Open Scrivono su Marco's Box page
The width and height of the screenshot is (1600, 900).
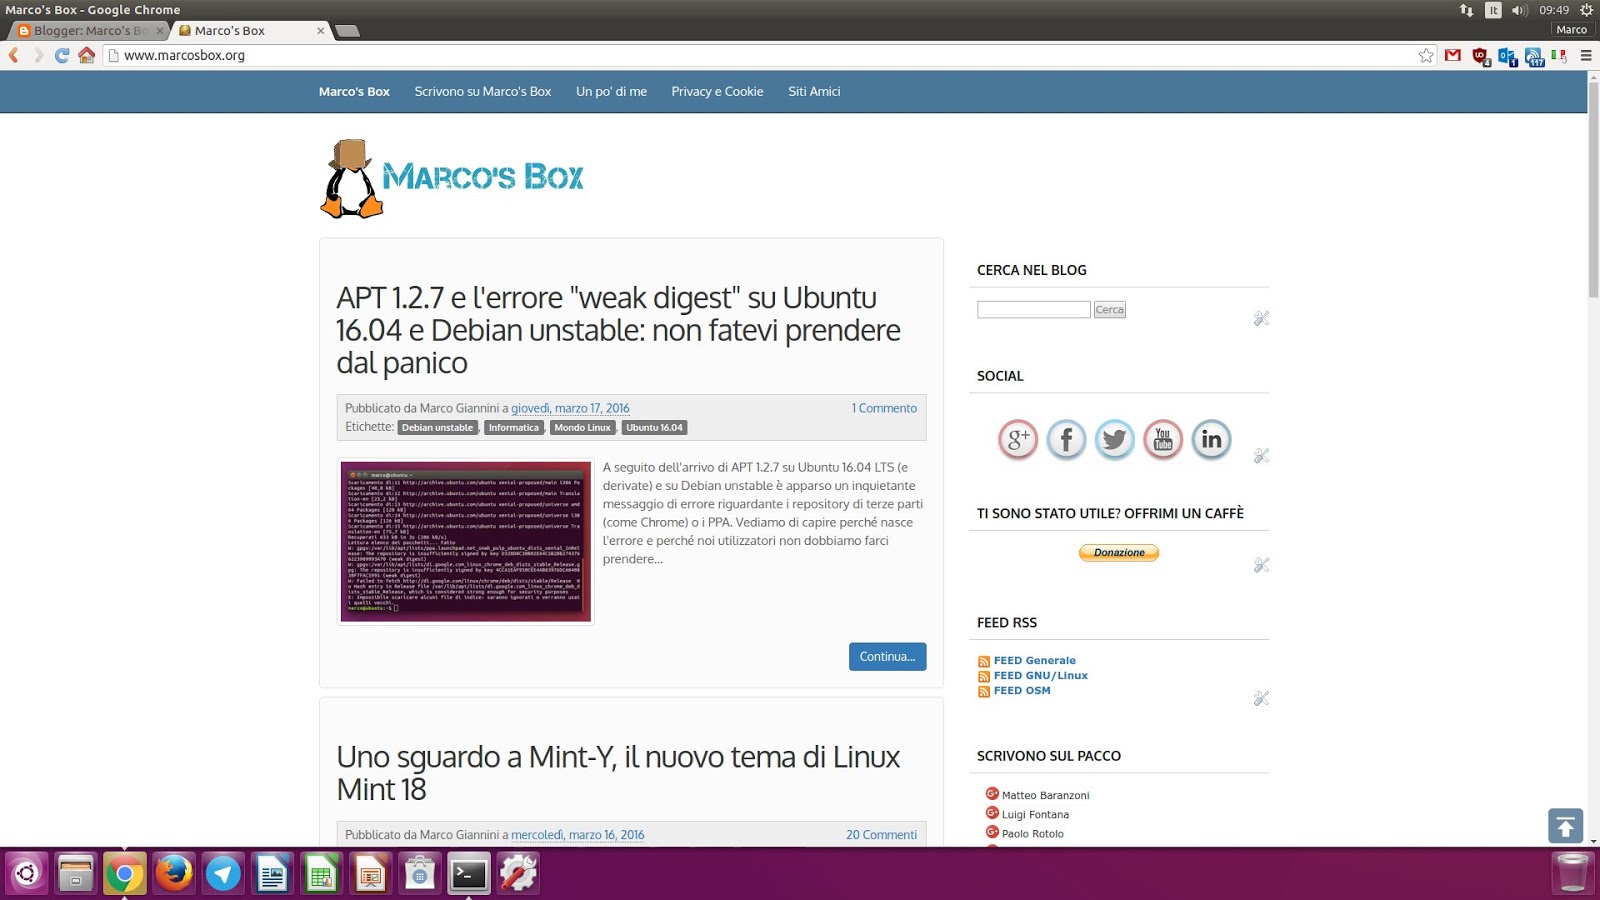483,91
